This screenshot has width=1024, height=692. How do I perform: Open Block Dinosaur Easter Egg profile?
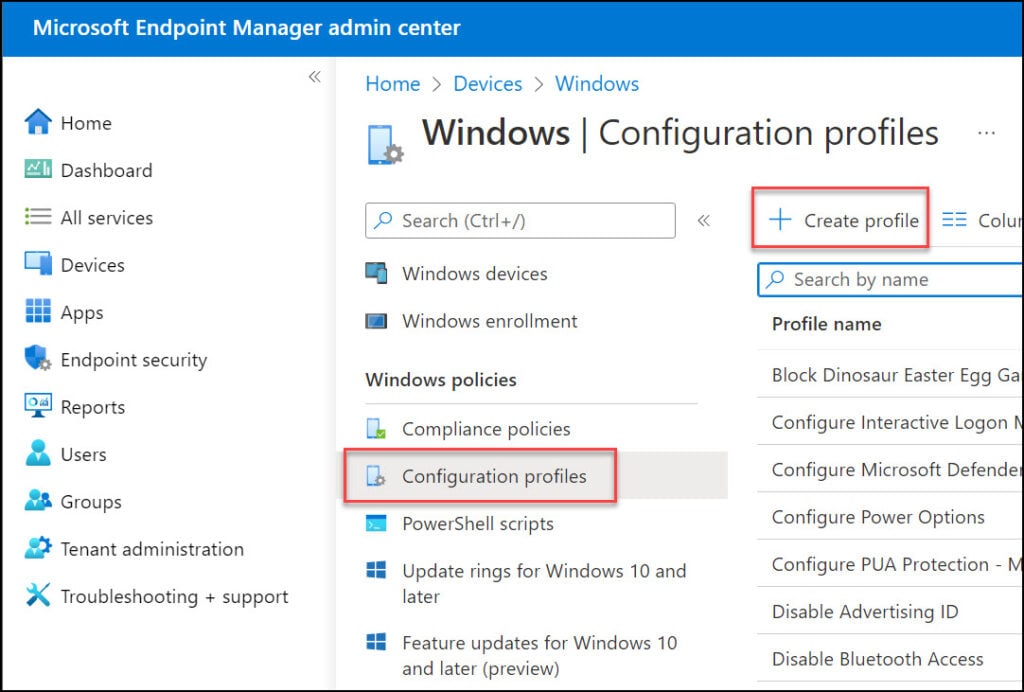895,375
